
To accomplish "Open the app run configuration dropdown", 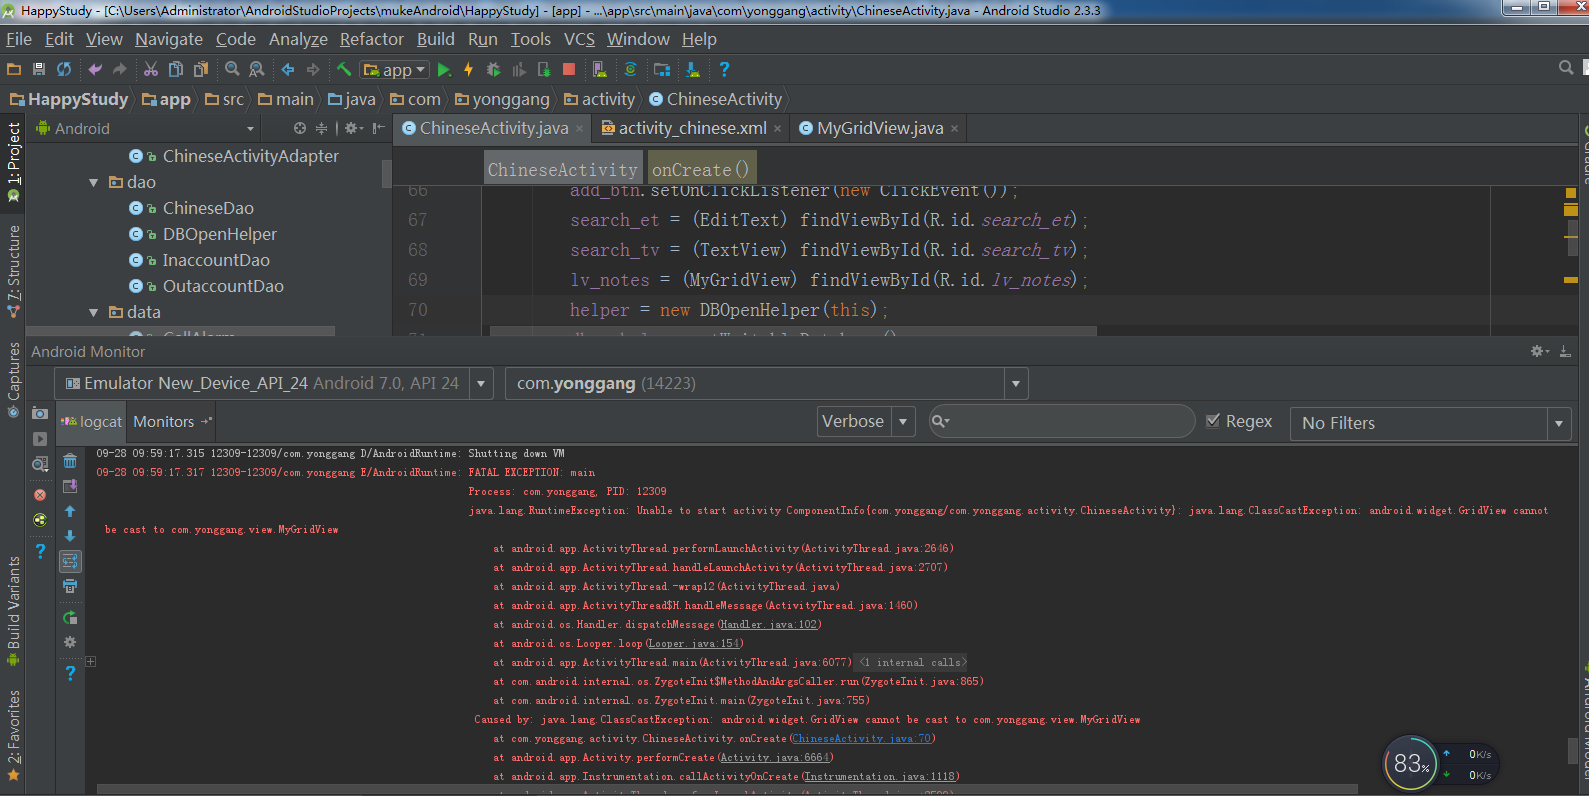I will tap(394, 69).
